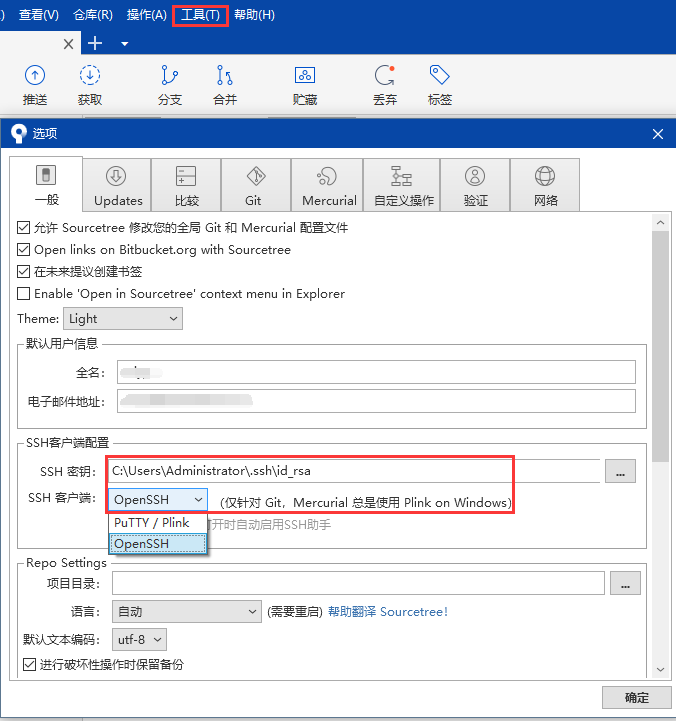The height and width of the screenshot is (721, 676).
Task: Switch to the Mercurial options tab
Action: tap(327, 185)
